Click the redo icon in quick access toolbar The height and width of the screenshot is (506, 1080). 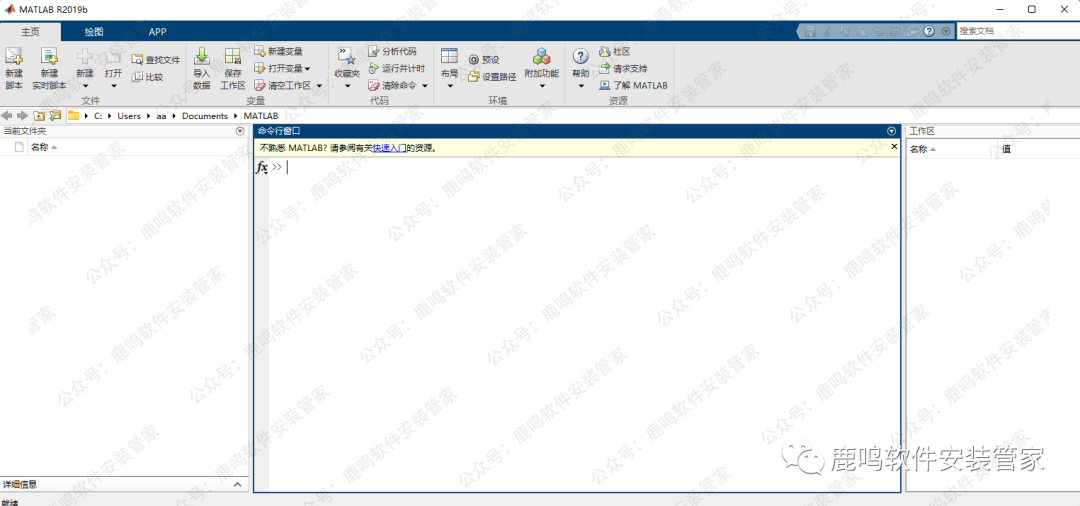click(895, 31)
